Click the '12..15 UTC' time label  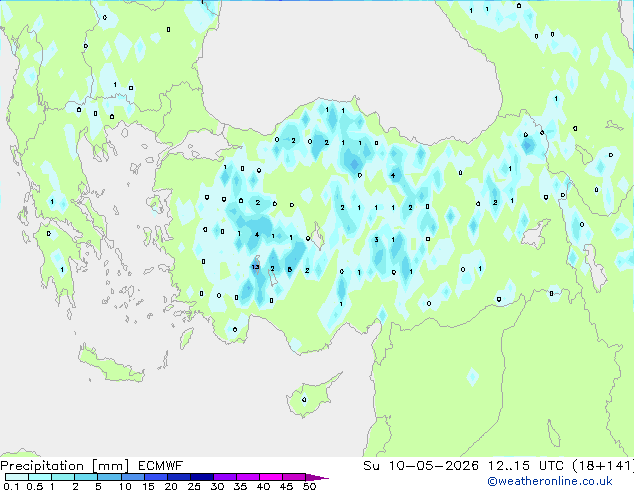click(526, 466)
